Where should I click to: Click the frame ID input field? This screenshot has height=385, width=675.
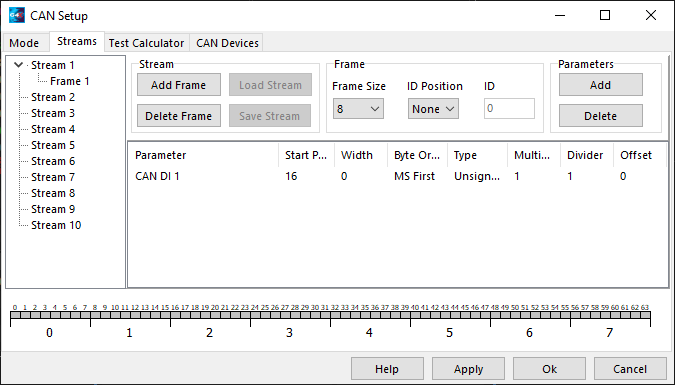tap(509, 109)
